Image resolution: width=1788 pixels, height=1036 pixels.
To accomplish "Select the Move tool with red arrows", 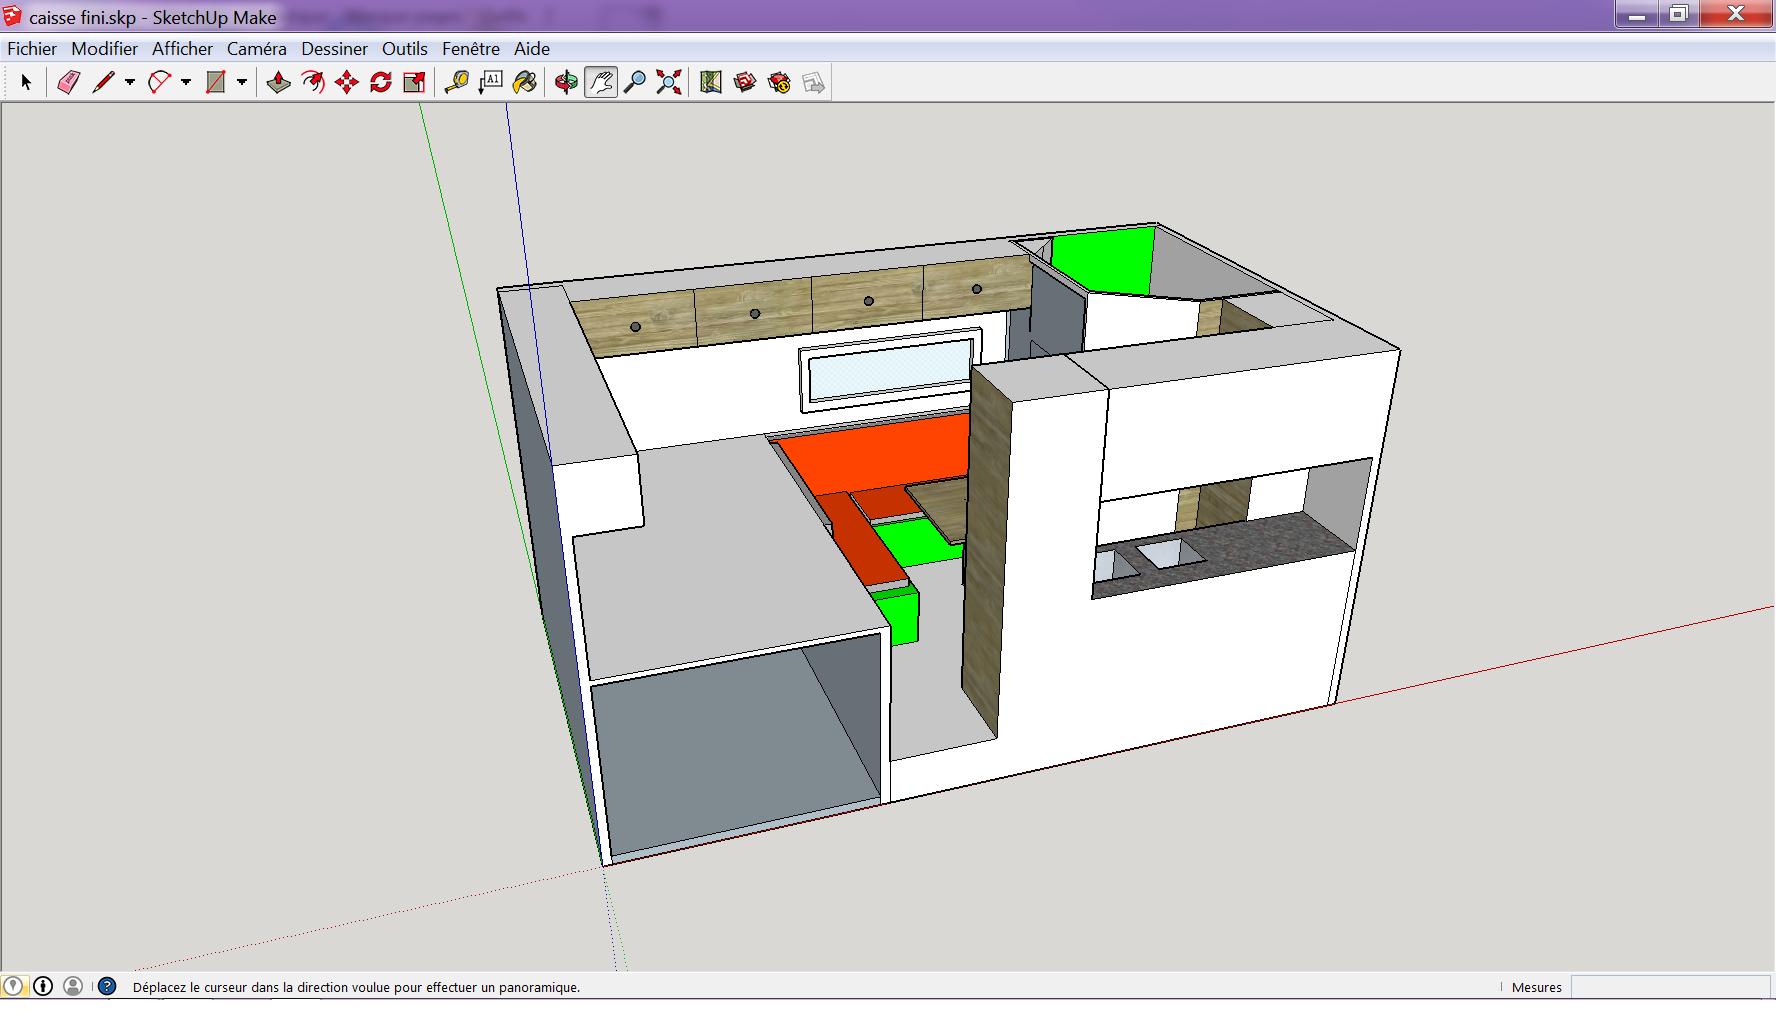I will point(347,83).
